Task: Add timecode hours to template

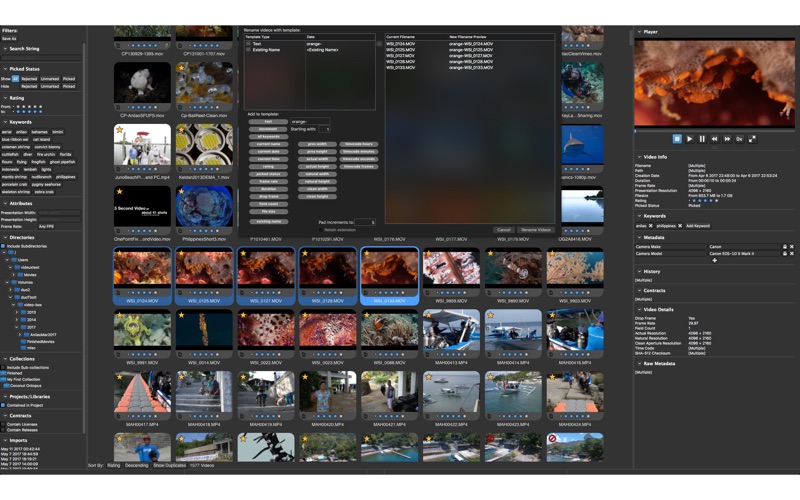Action: tap(359, 144)
